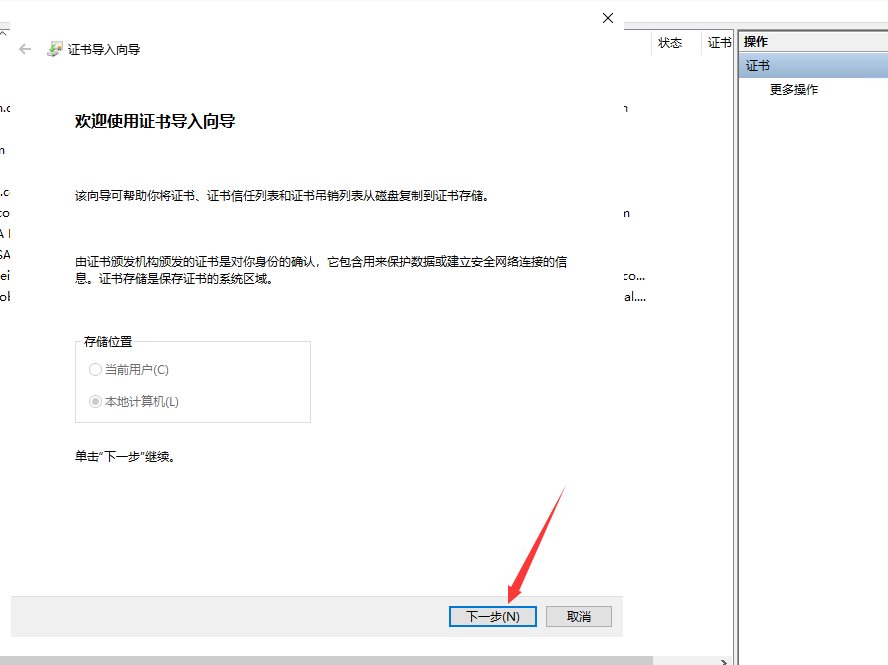Click the 欢迎使用证书导入向导 heading
This screenshot has height=665, width=888.
click(155, 122)
